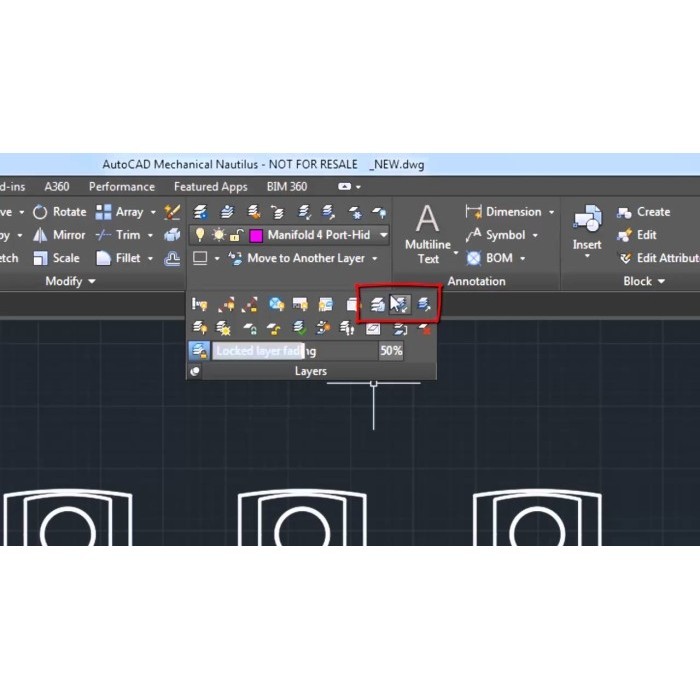Expand the Trim dropdown arrow

[x=150, y=235]
